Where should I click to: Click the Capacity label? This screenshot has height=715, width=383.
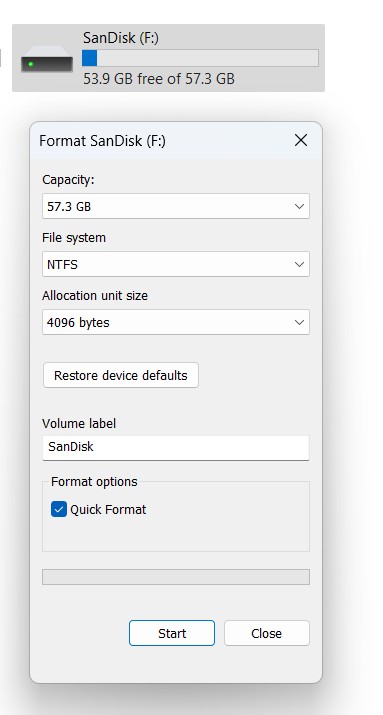pyautogui.click(x=68, y=180)
